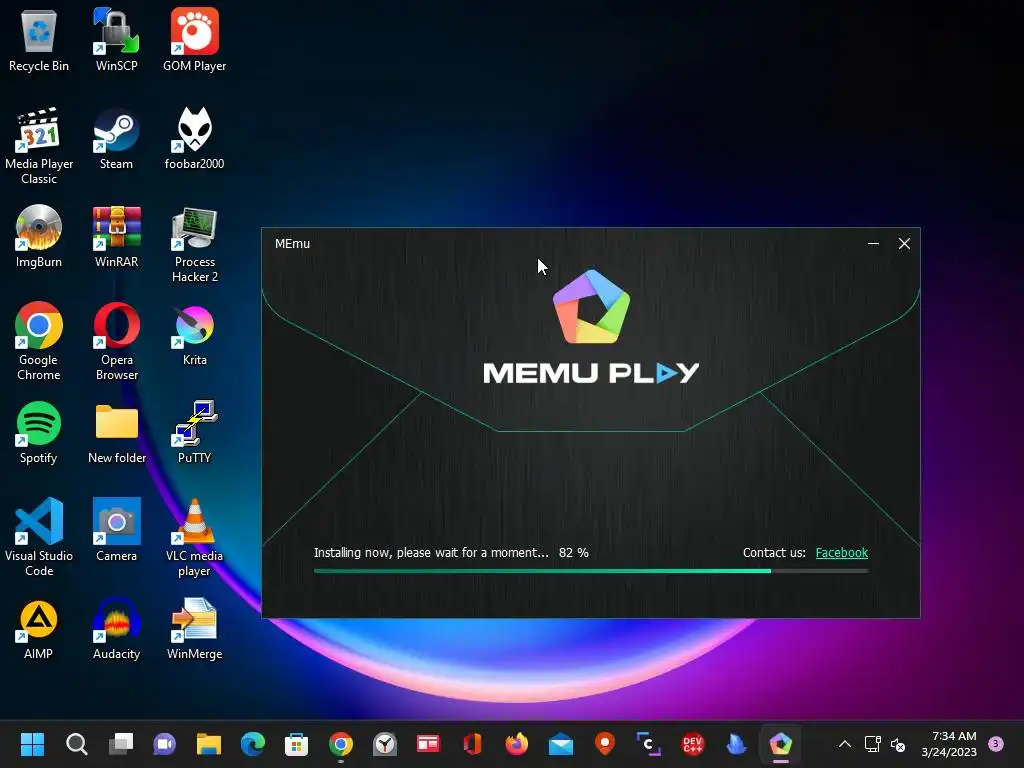Open the red news app taskbar icon
Viewport: 1024px width, 768px height.
pyautogui.click(x=428, y=743)
